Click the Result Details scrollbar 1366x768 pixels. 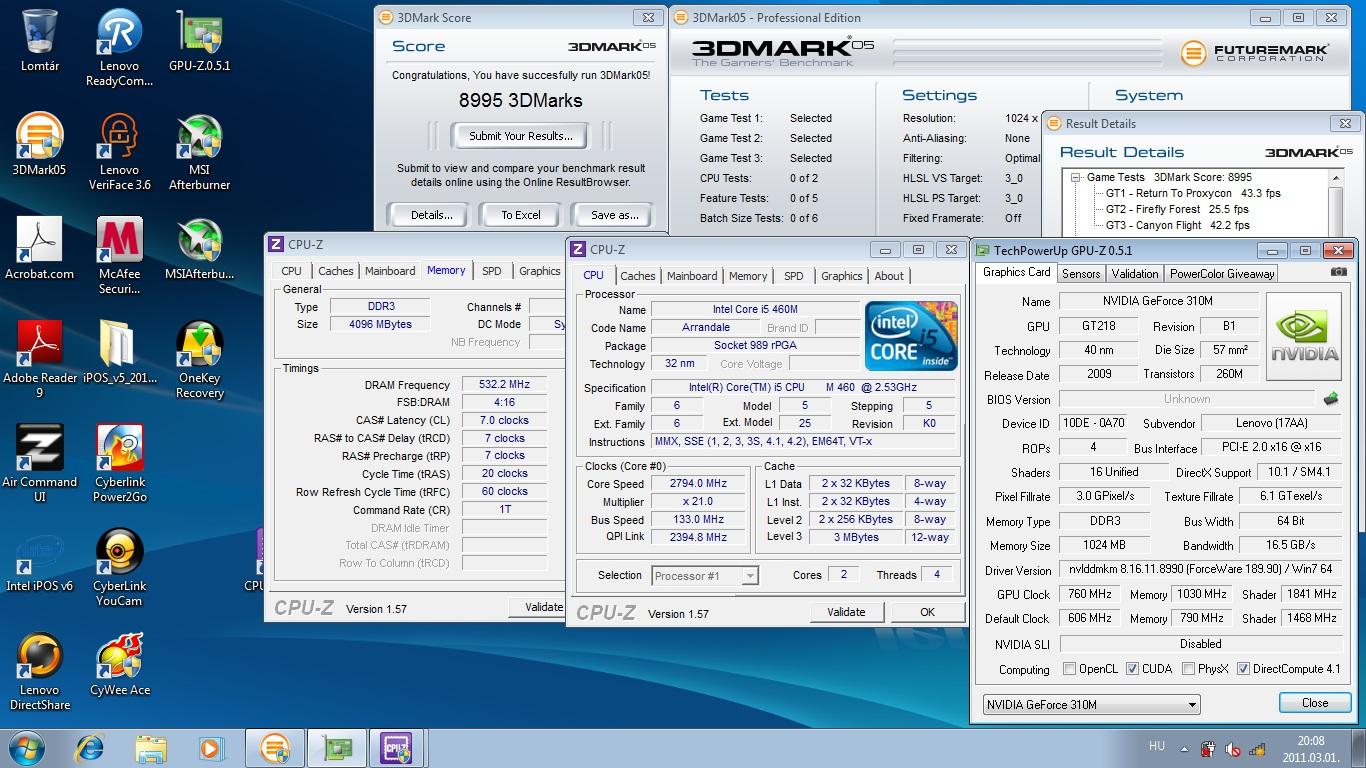(x=1336, y=202)
